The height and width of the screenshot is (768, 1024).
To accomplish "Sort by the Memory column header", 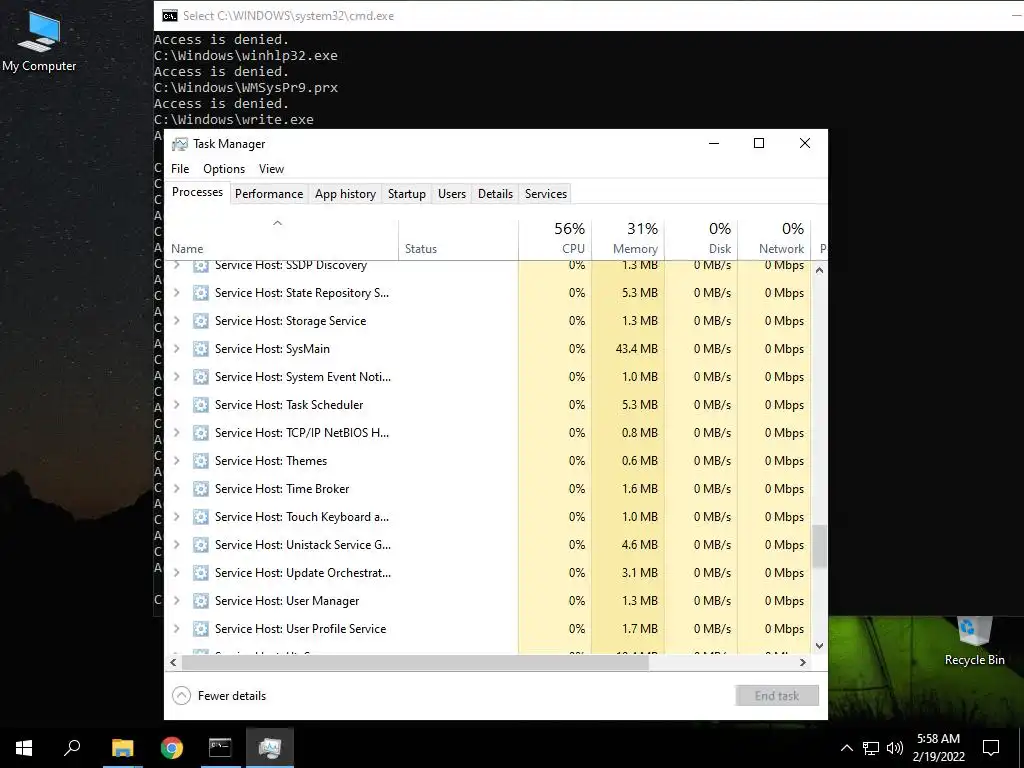I will (628, 238).
